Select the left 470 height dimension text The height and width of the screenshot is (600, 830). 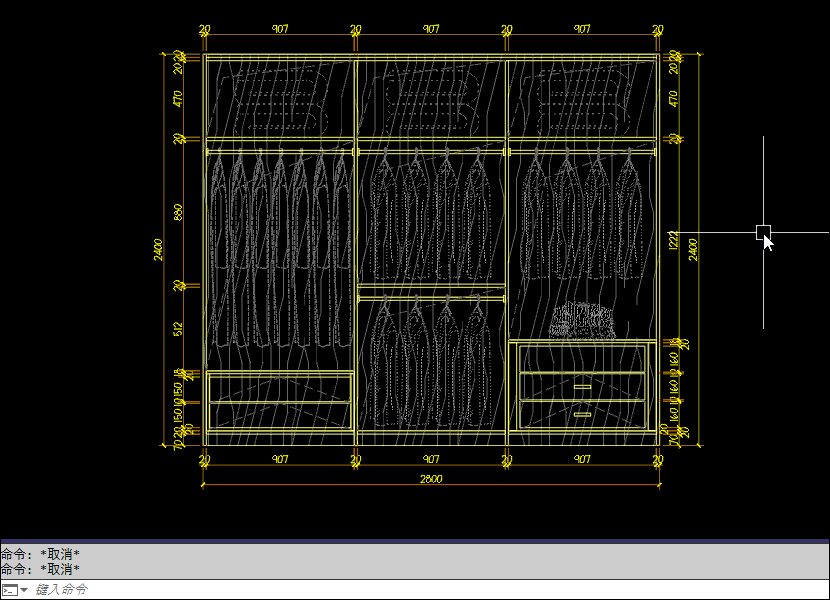(x=178, y=98)
